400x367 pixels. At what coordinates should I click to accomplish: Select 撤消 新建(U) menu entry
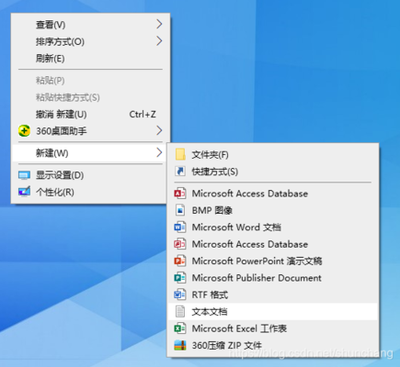(90, 114)
